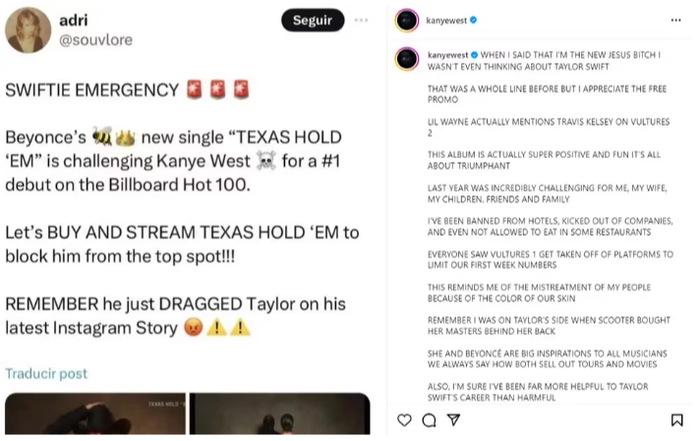
Task: Click Traducir post link
Action: pyautogui.click(x=46, y=374)
